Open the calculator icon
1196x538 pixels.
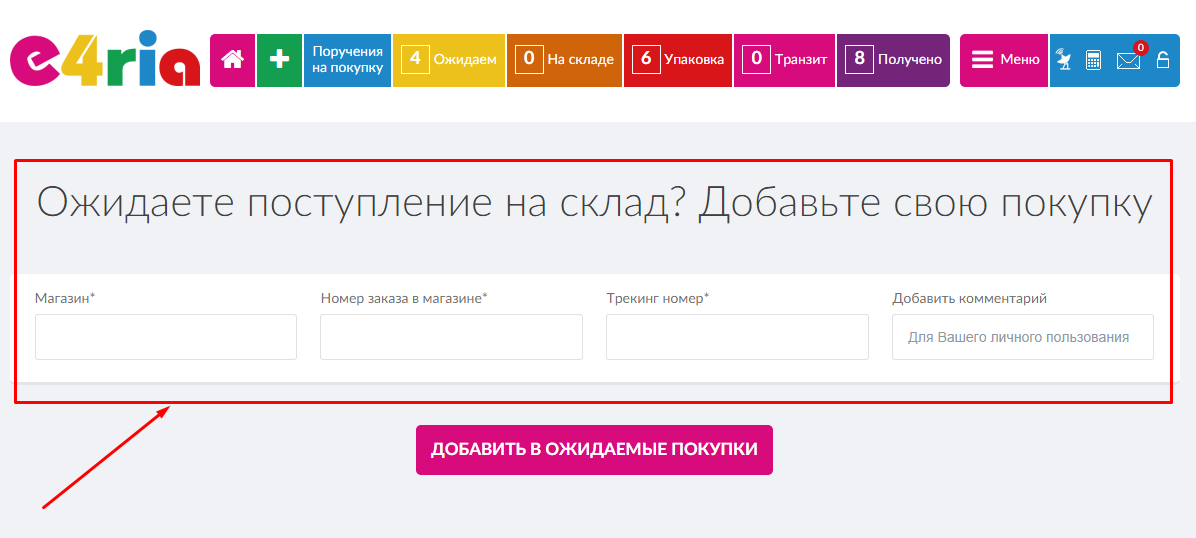click(x=1093, y=60)
